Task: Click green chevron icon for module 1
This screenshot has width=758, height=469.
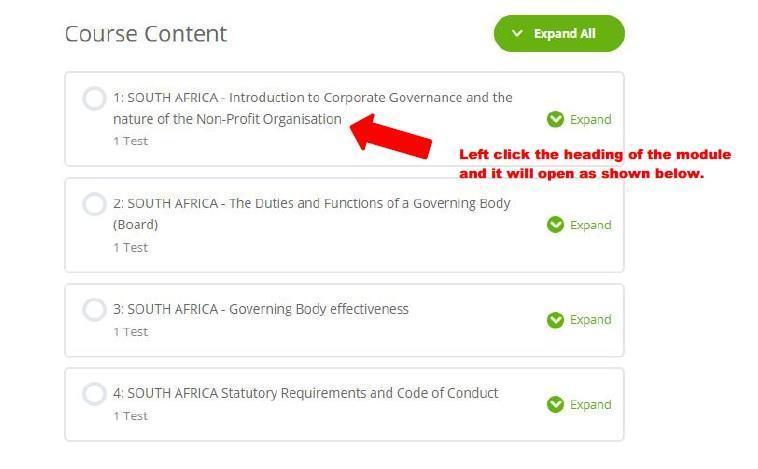Action: click(x=555, y=119)
